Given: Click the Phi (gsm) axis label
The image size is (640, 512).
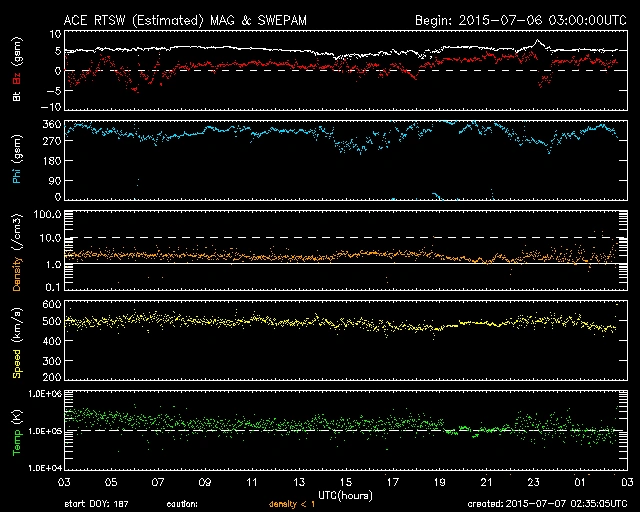Looking at the screenshot, I should tap(17, 160).
